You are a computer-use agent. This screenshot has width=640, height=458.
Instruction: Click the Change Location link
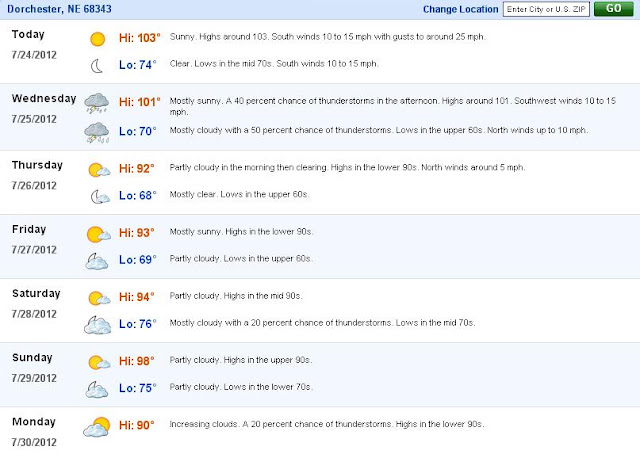click(460, 9)
